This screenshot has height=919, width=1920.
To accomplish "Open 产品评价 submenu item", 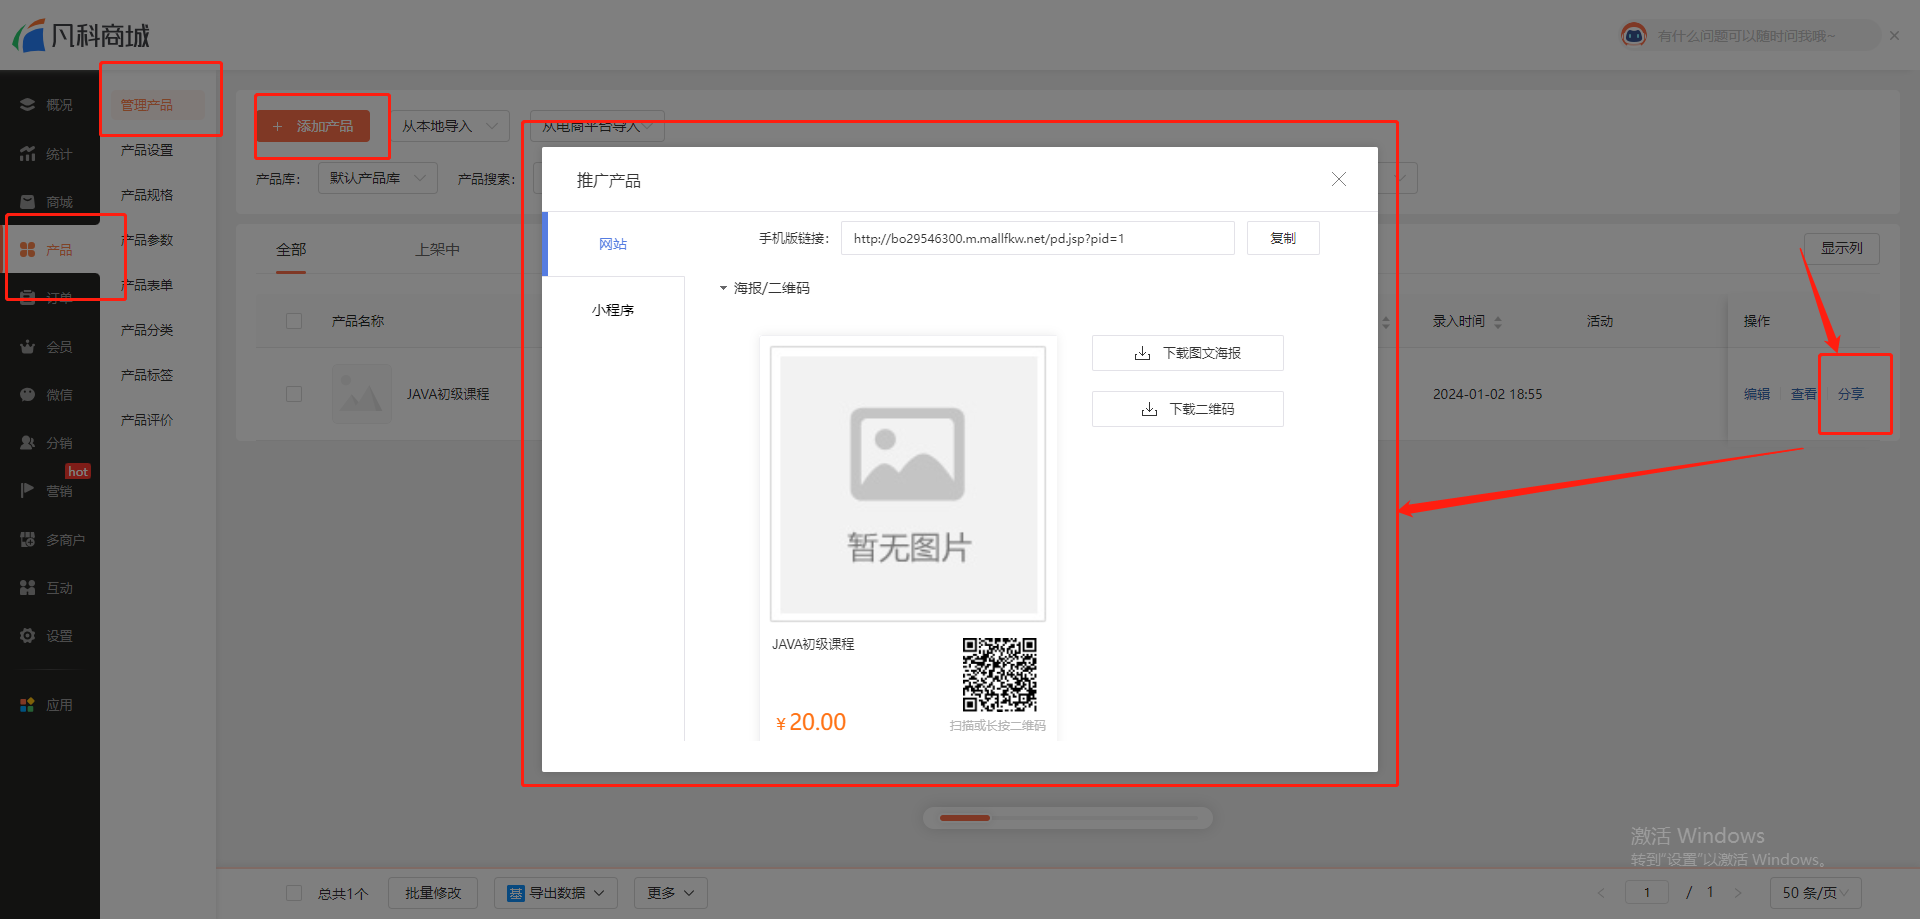I will (x=147, y=420).
